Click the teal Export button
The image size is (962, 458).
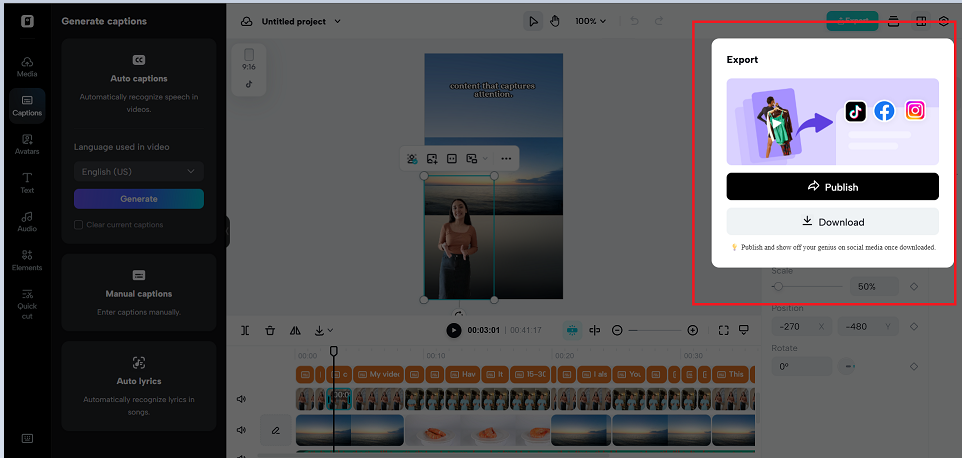tap(852, 21)
